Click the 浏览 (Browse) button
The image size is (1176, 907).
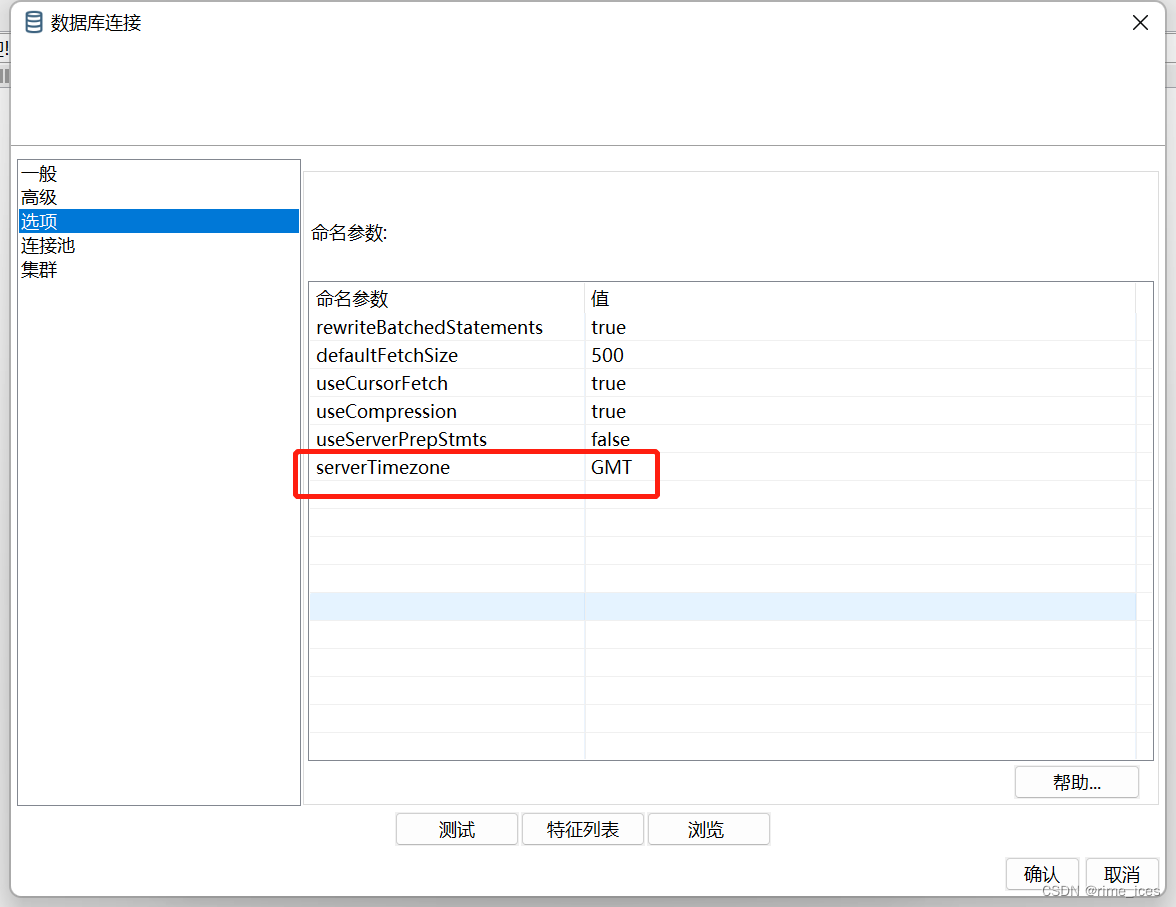tap(709, 829)
